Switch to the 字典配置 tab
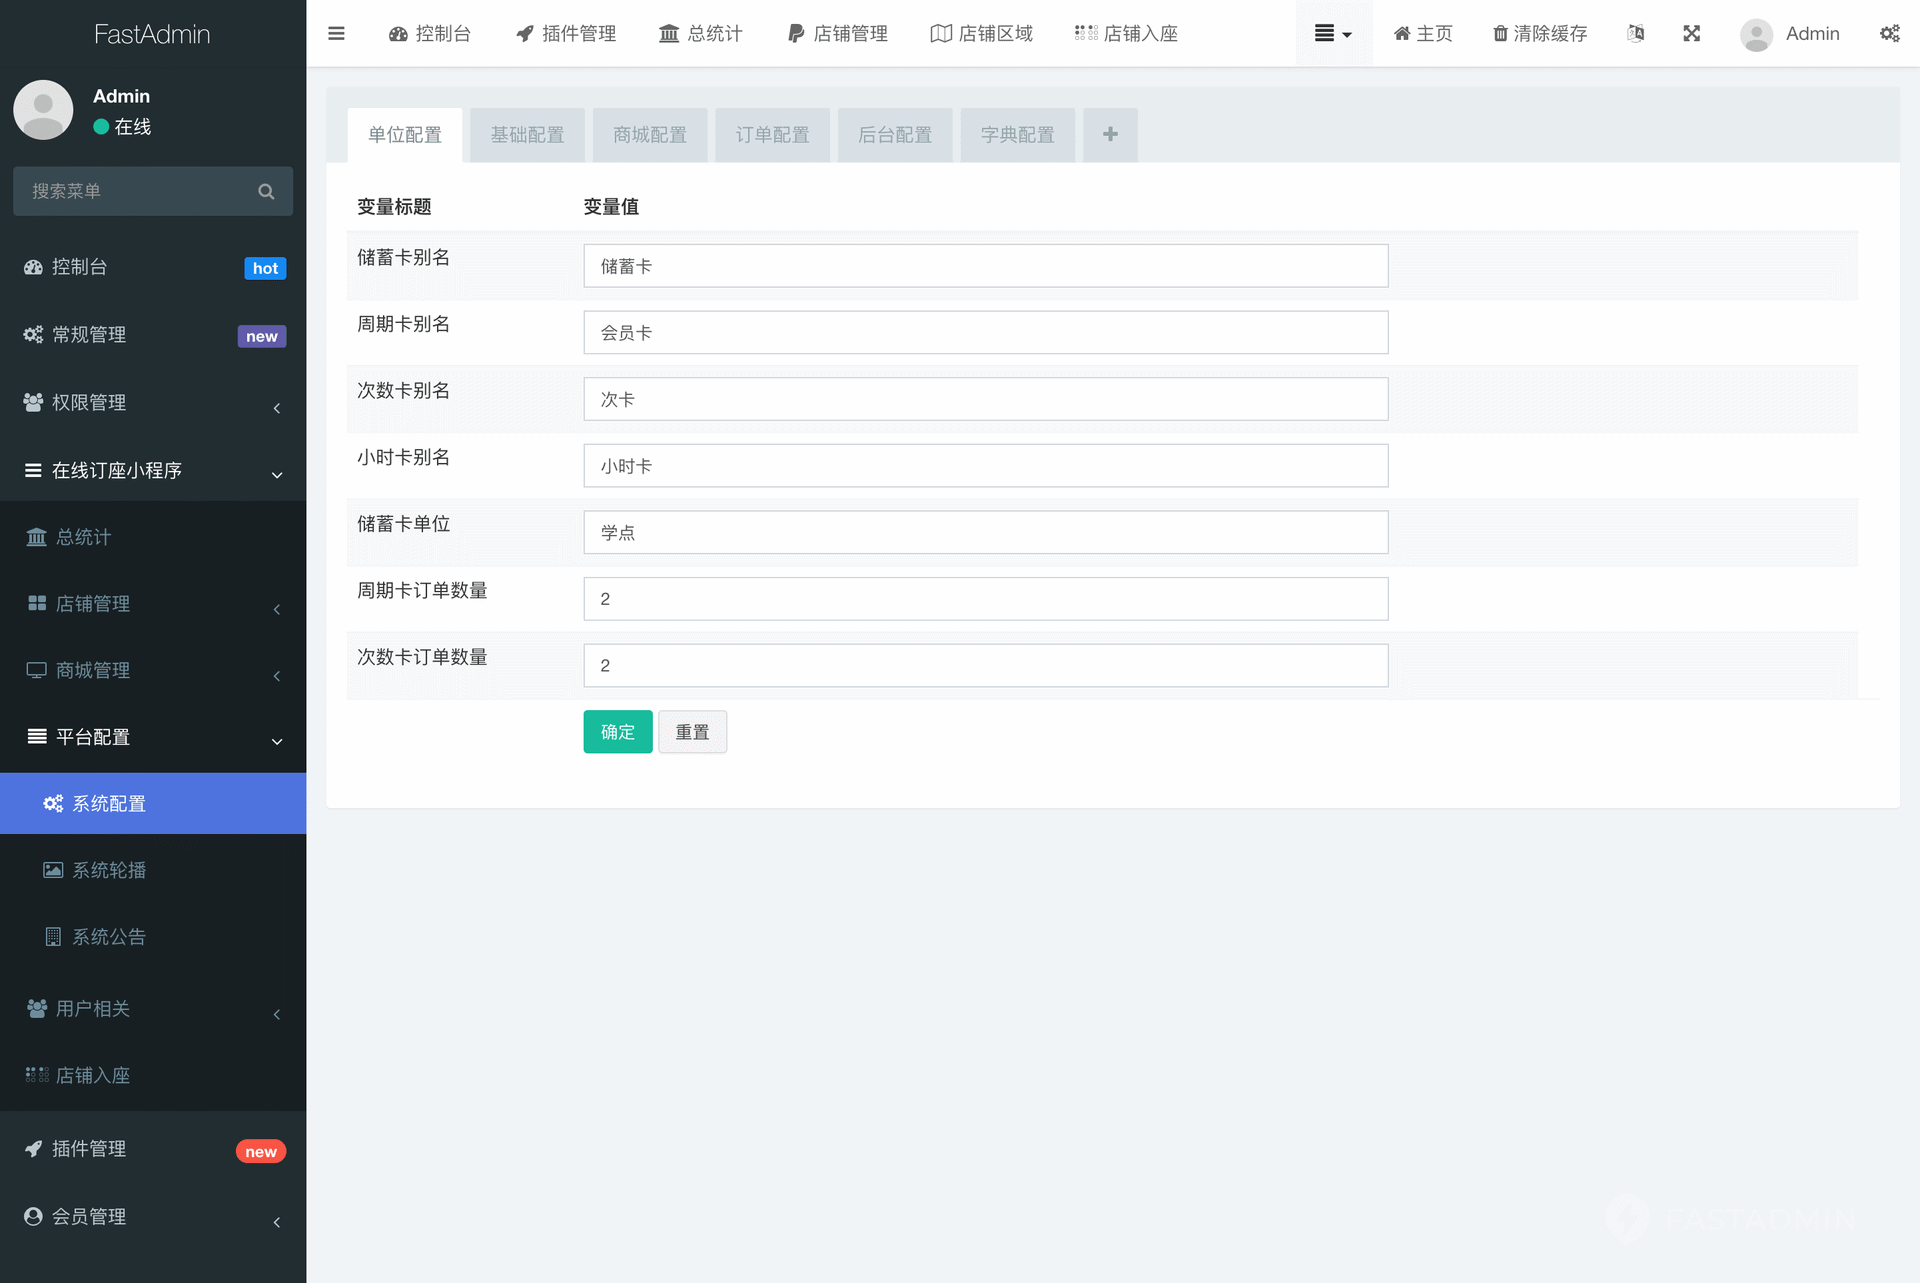Screen dimensions: 1920x1283 click(1017, 134)
